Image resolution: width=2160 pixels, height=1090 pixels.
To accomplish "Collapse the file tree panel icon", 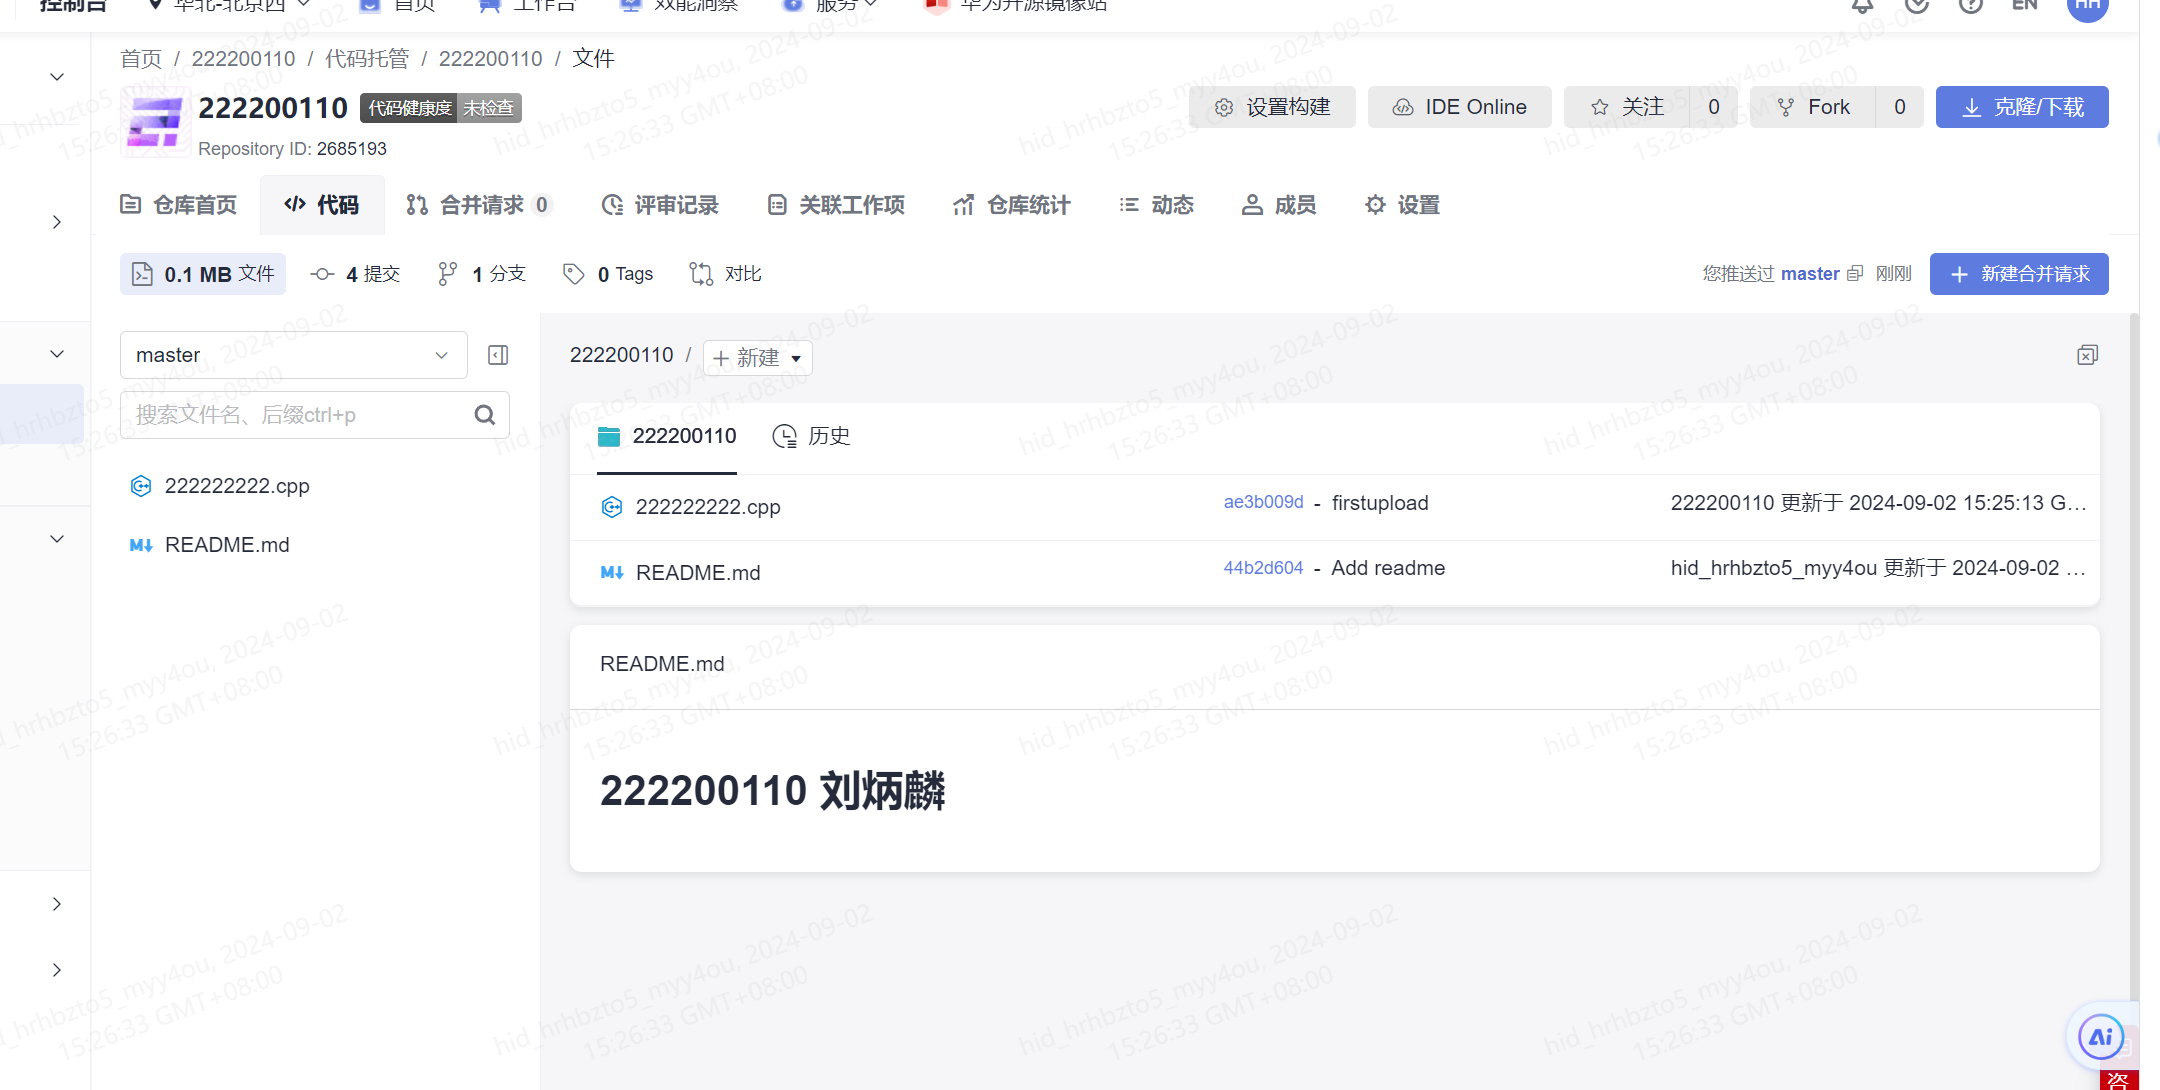I will click(498, 355).
